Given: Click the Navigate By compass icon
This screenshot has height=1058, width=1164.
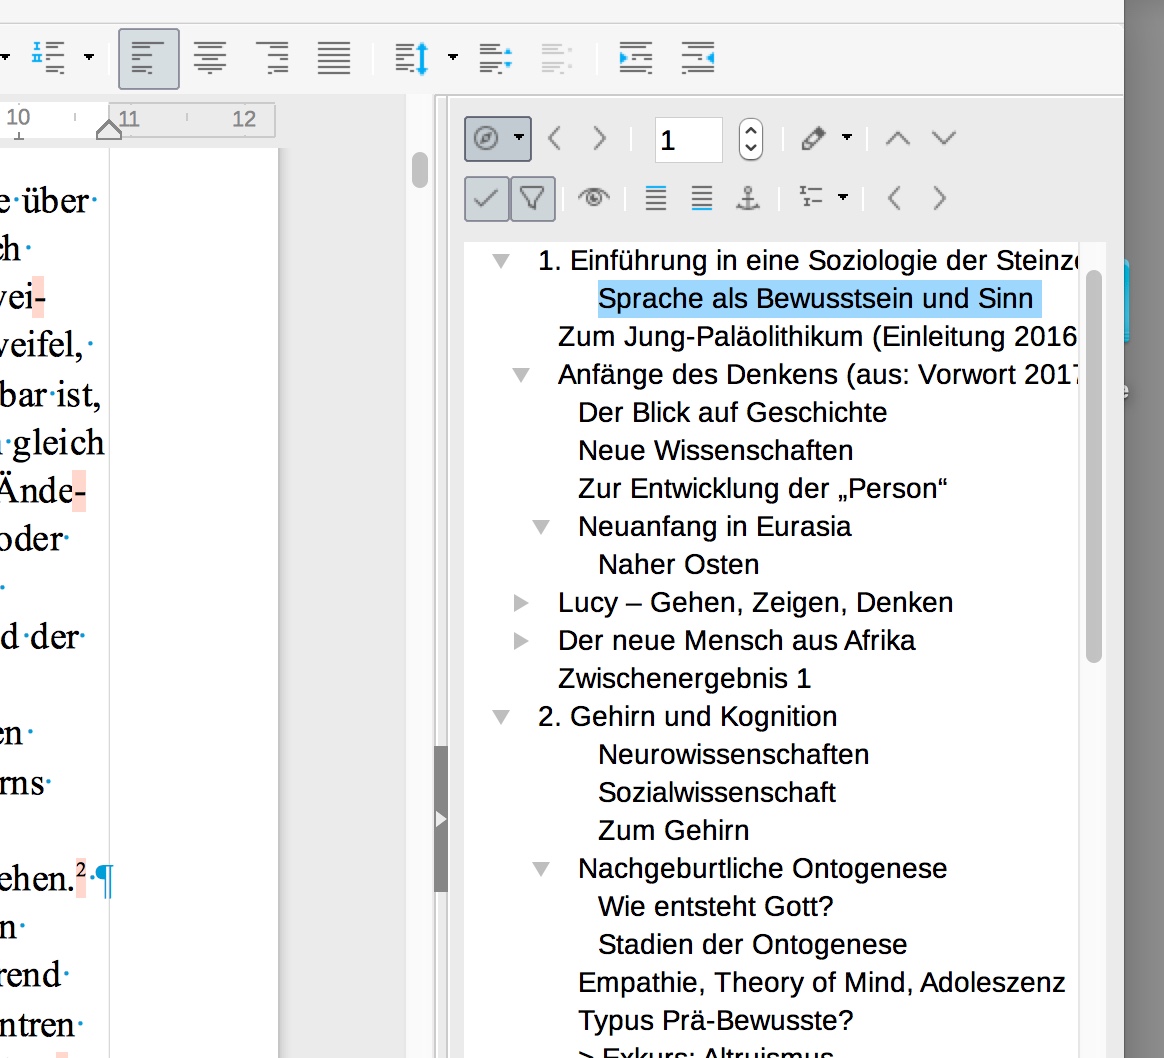Looking at the screenshot, I should click(486, 138).
